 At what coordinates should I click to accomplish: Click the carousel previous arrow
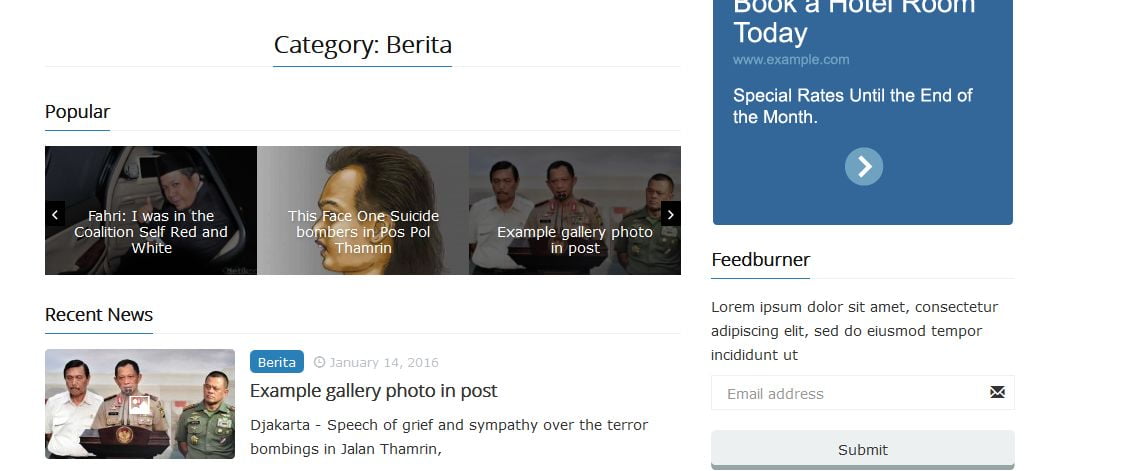click(55, 213)
